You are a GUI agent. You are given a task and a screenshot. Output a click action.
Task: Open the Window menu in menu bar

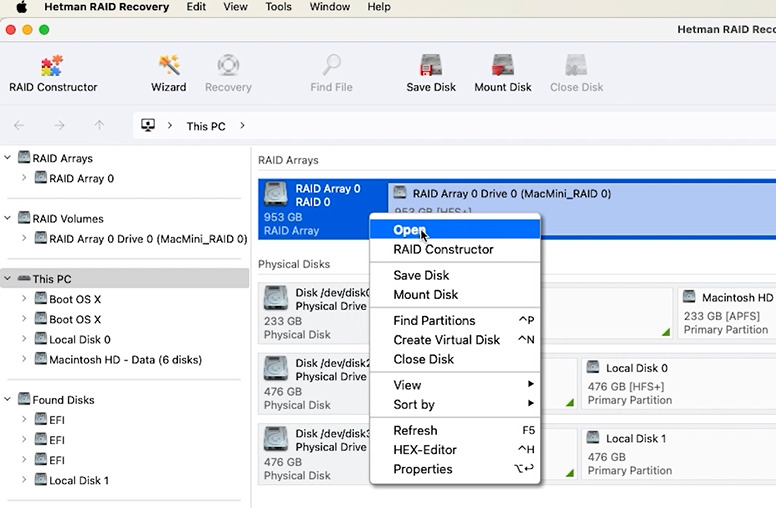tap(330, 7)
